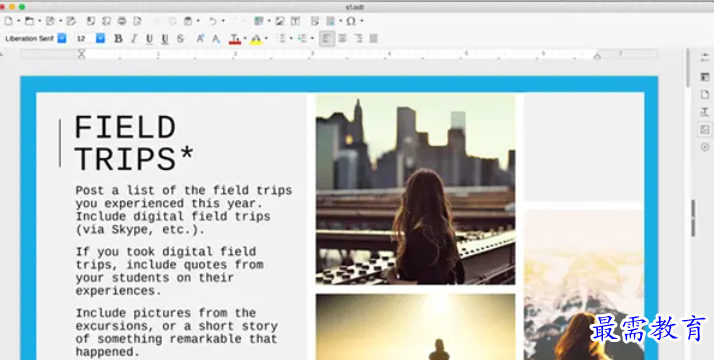Click the Insert Field icon
714x360 pixels.
[330, 21]
